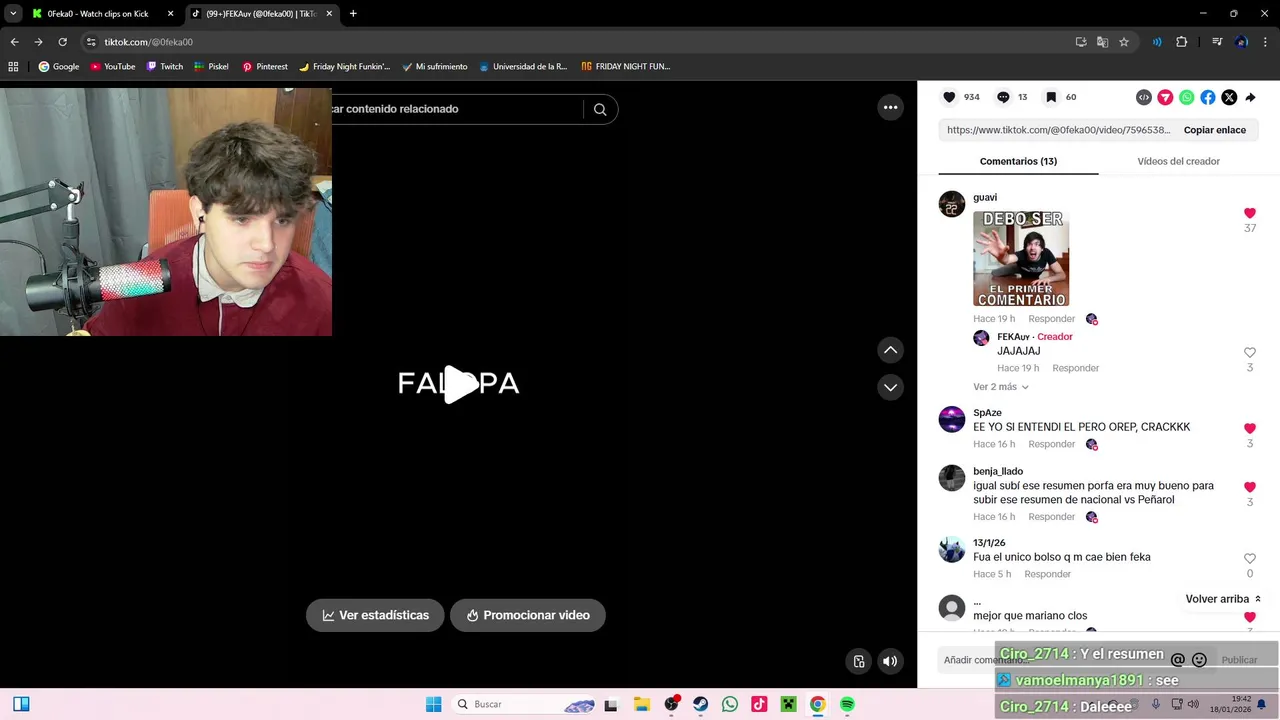Open the video three-dots options menu
1280x720 pixels.
[x=890, y=107]
